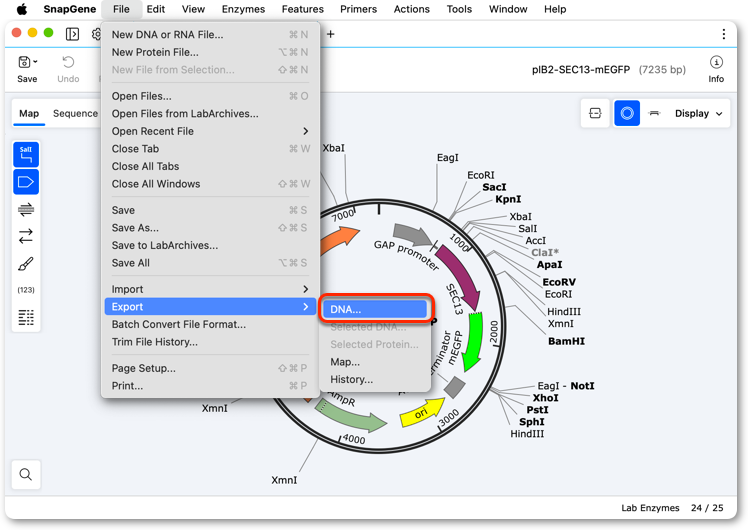The height and width of the screenshot is (530, 748).
Task: Click the description panel lines icon
Action: coord(26,317)
